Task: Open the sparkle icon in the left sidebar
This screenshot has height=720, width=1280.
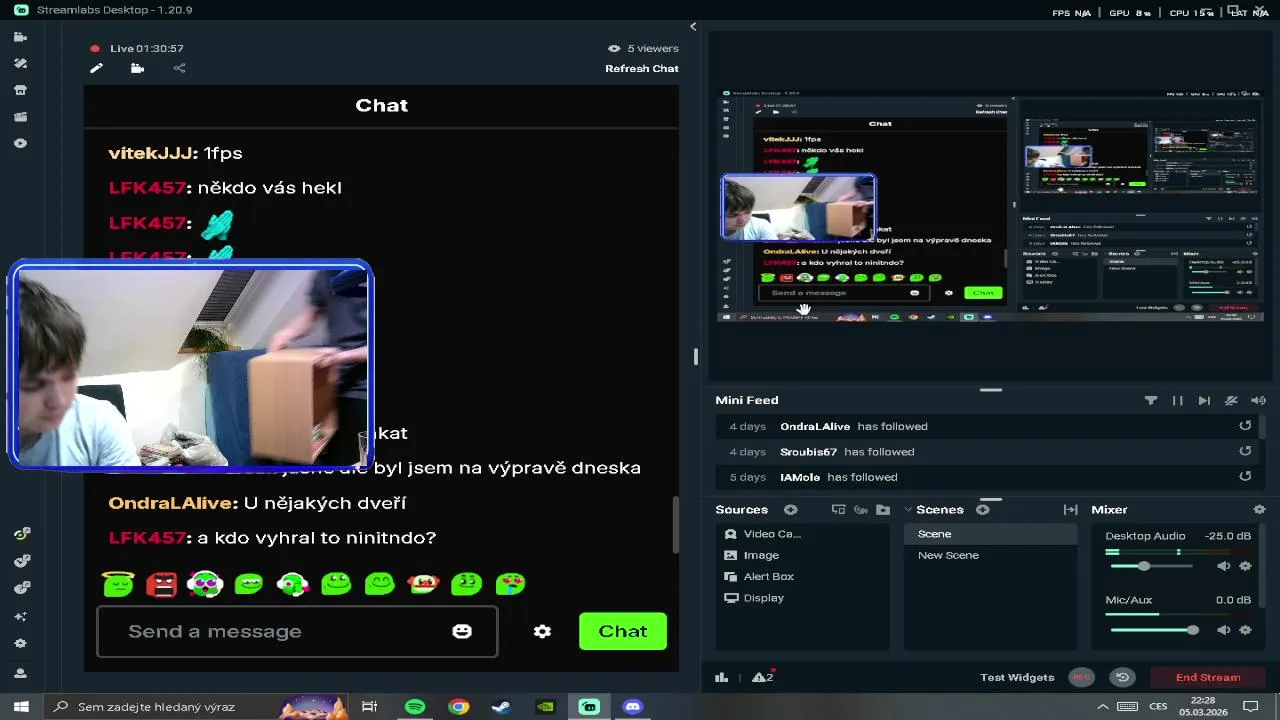Action: [20, 616]
